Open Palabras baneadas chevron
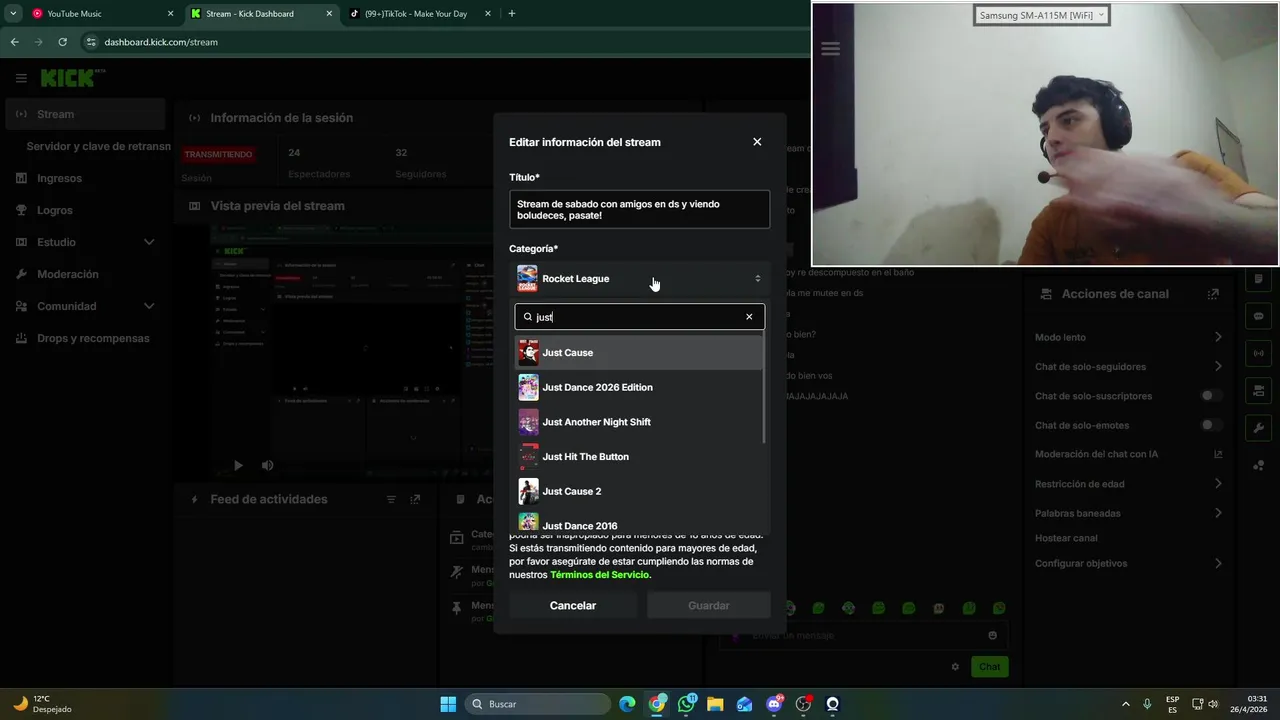 tap(1218, 513)
